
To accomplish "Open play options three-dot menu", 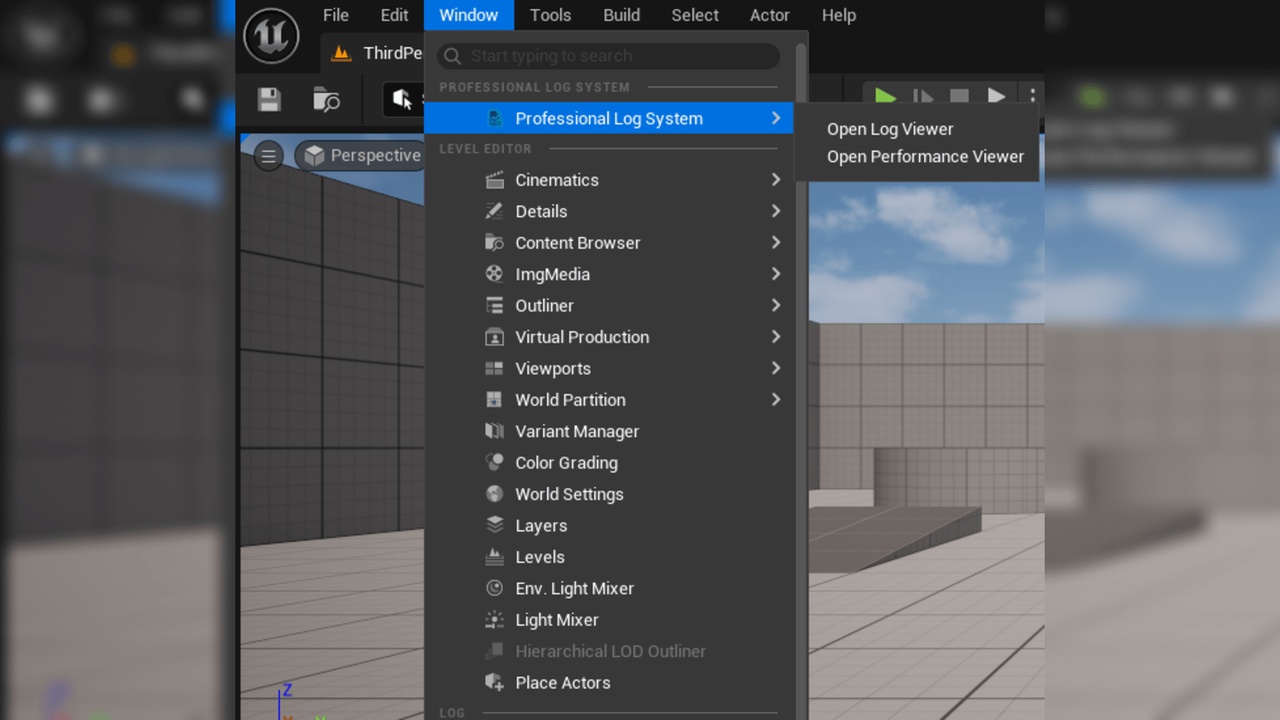I will (1033, 97).
